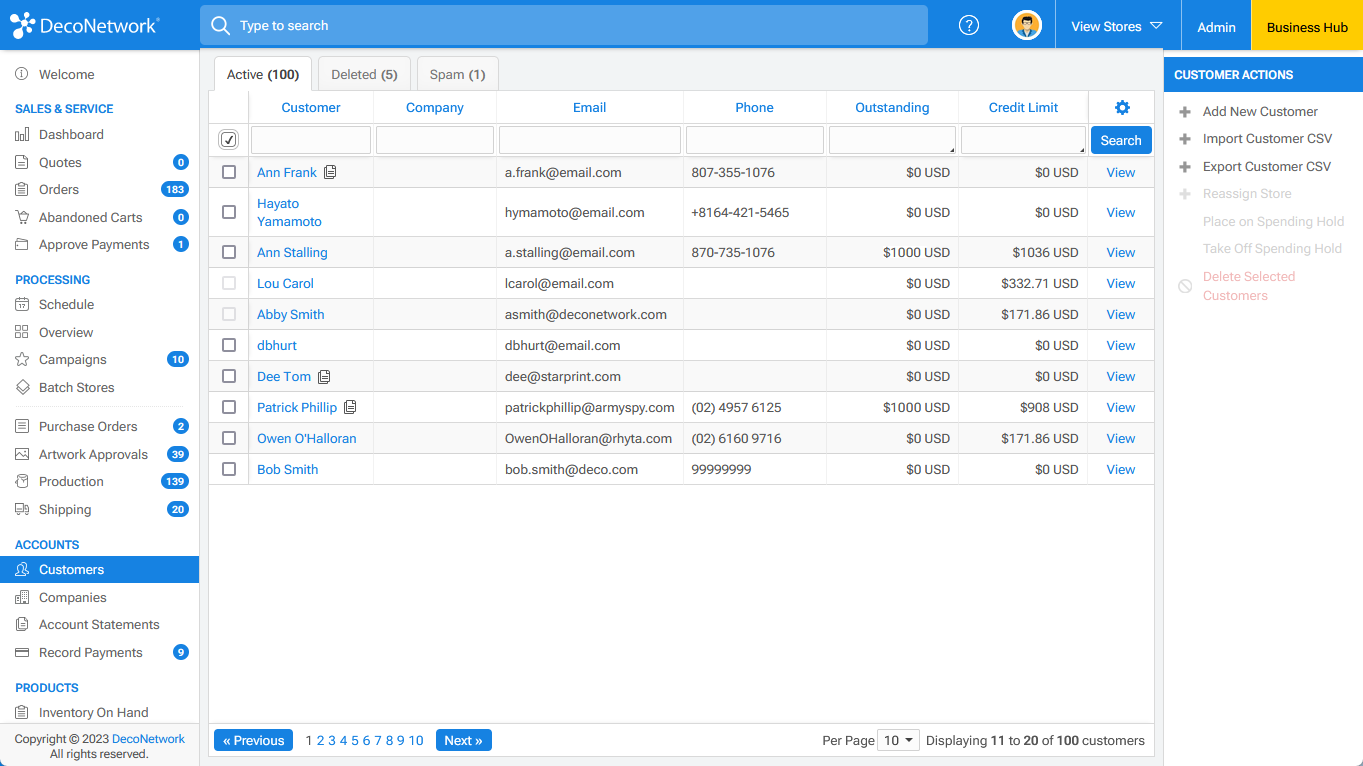Click the Quotes sidebar icon
Viewport: 1363px width, 766px height.
(x=22, y=162)
